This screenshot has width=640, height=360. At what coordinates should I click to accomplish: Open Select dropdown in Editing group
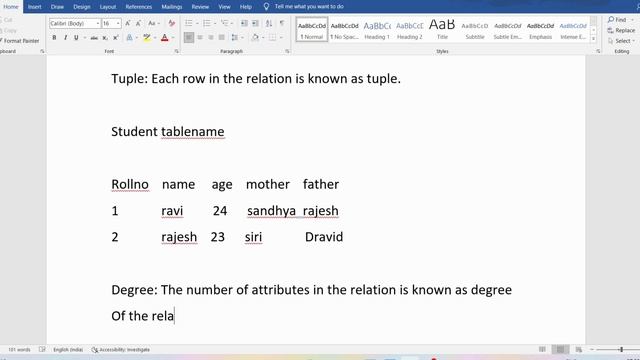coord(621,41)
